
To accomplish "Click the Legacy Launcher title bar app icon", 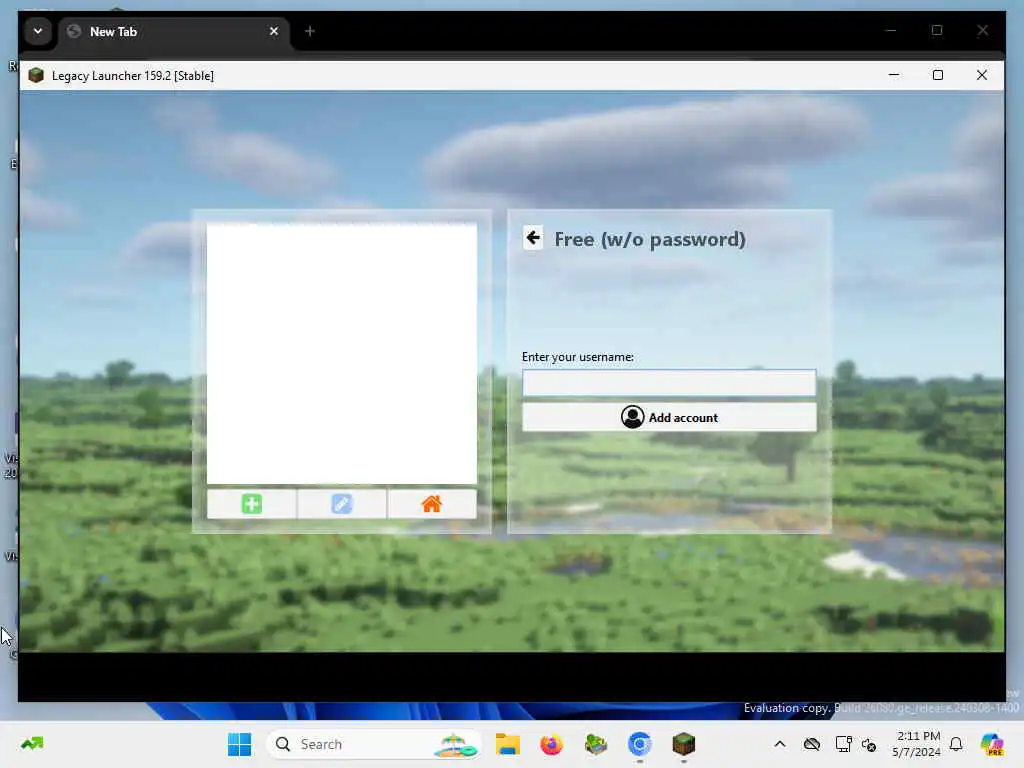I will (x=36, y=75).
